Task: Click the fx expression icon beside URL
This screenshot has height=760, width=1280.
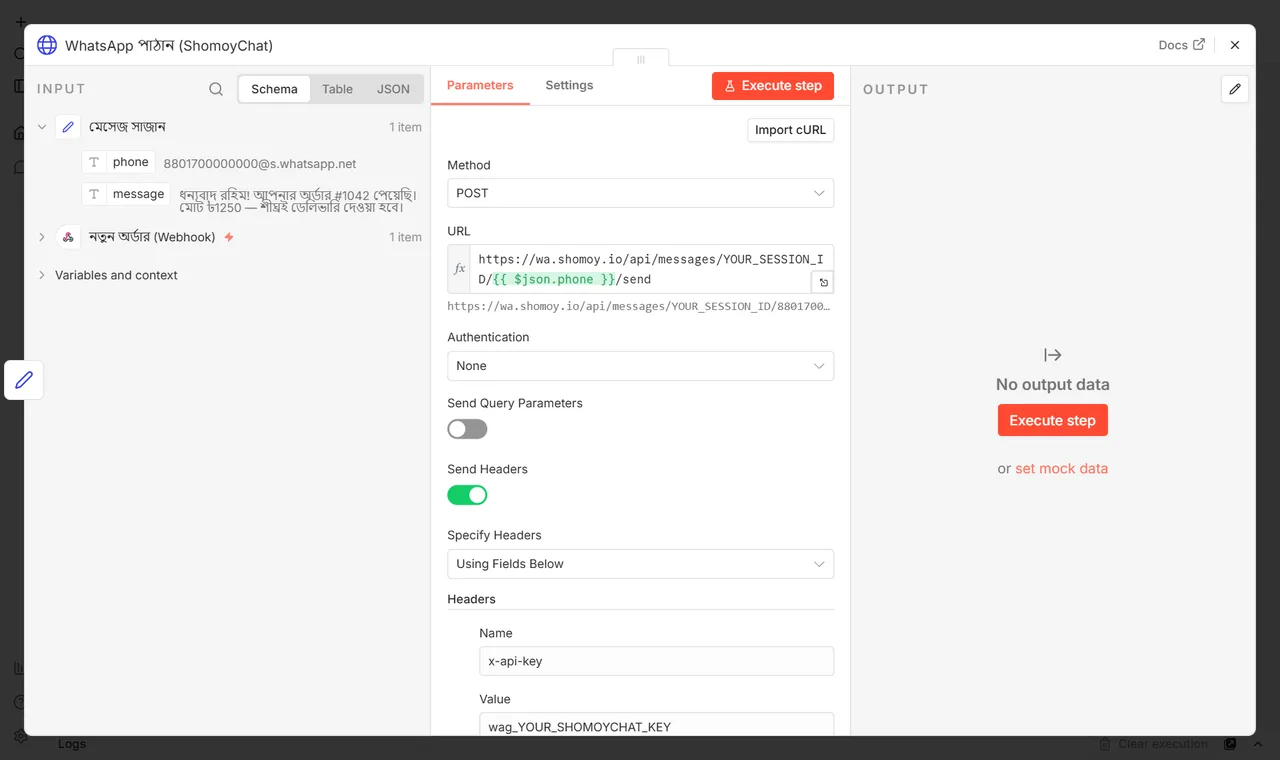Action: [x=459, y=269]
